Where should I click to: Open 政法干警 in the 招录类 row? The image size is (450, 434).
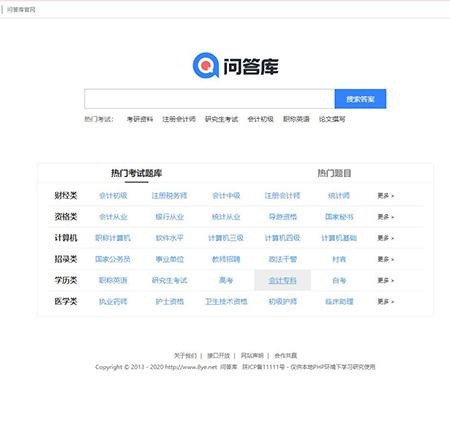point(282,259)
